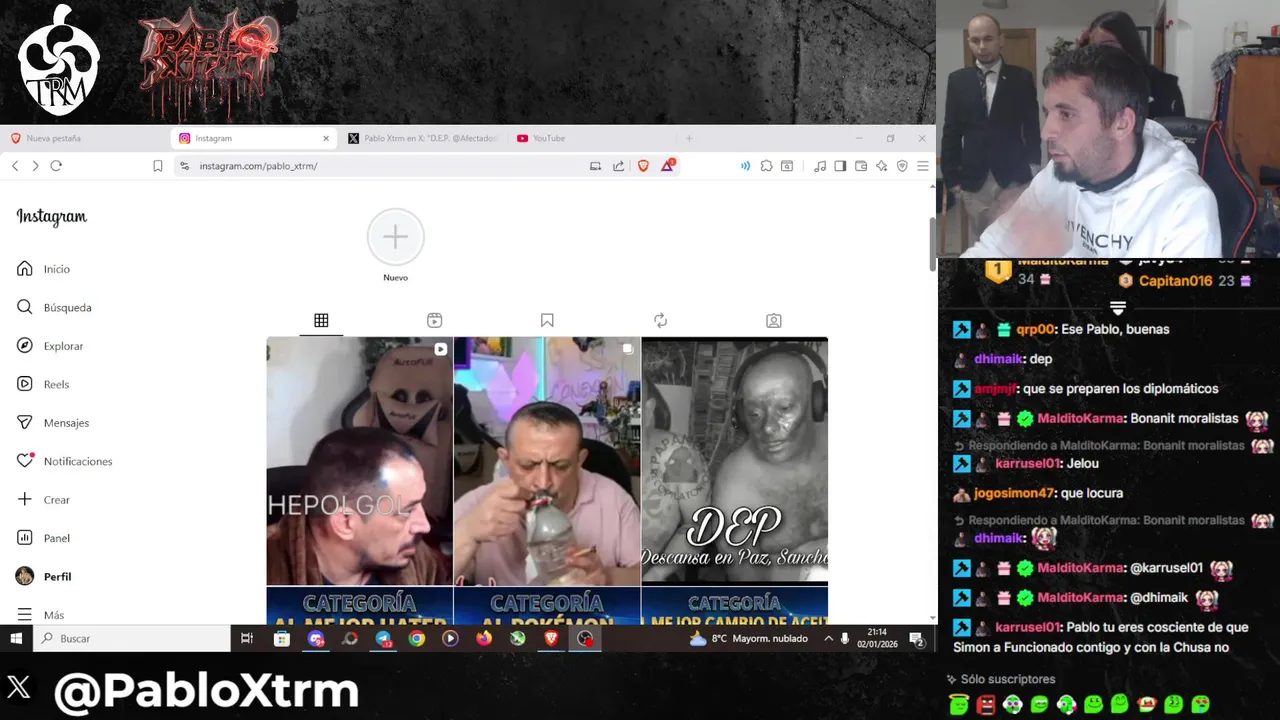This screenshot has height=720, width=1280.
Task: Open a new browser tab
Action: coord(689,138)
